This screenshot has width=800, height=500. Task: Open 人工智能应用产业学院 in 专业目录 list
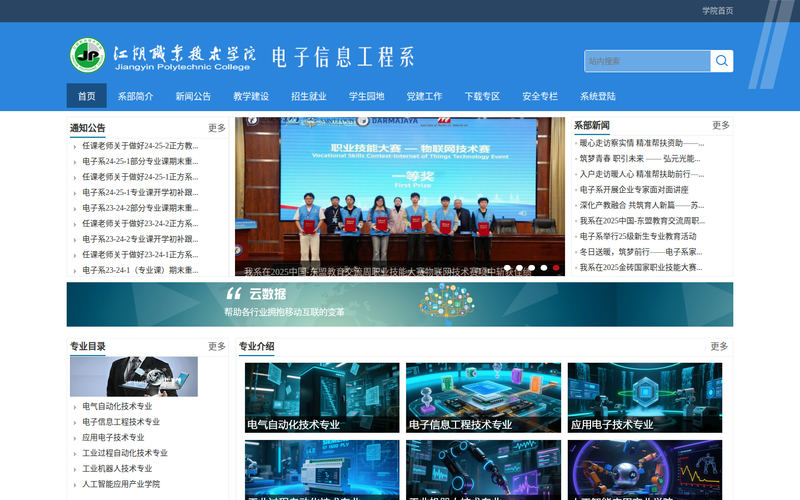point(121,484)
